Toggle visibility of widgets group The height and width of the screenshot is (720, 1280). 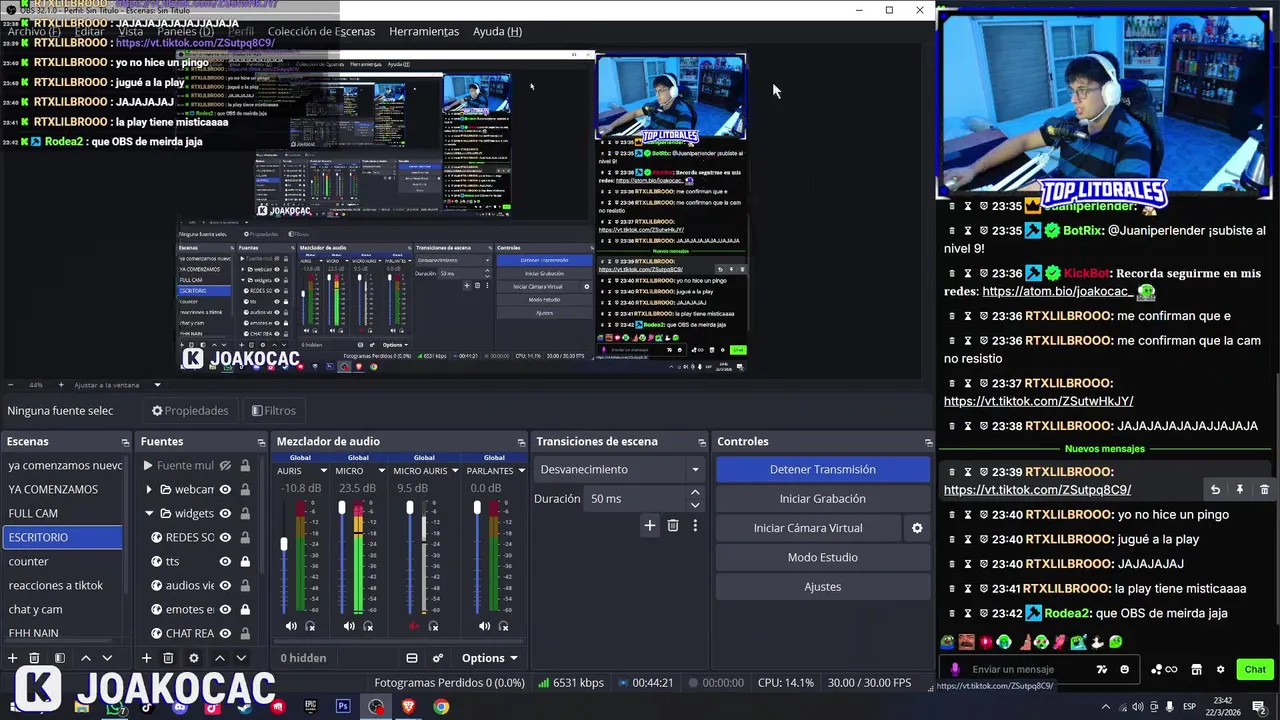[x=225, y=513]
